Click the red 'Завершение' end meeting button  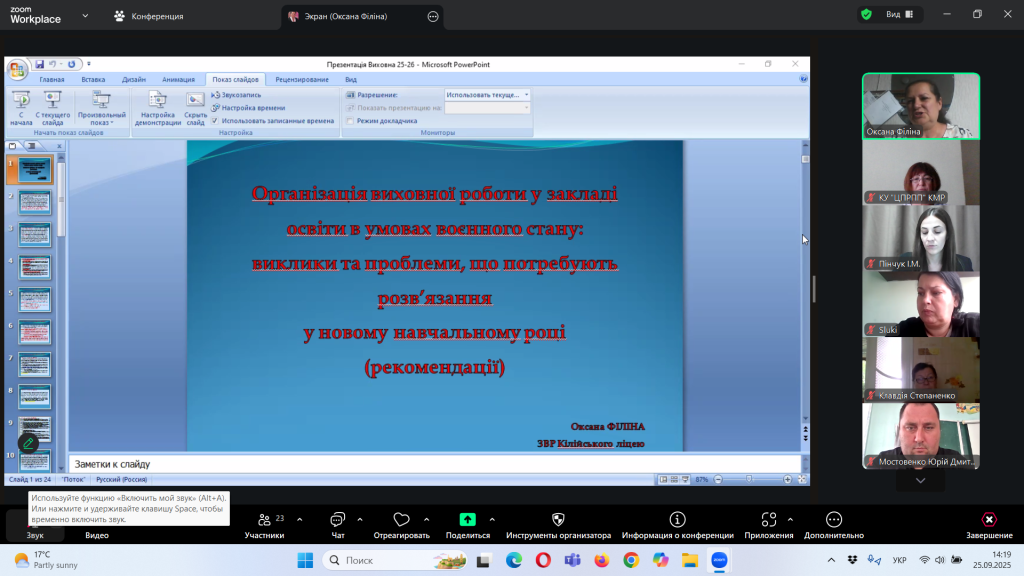tap(988, 524)
